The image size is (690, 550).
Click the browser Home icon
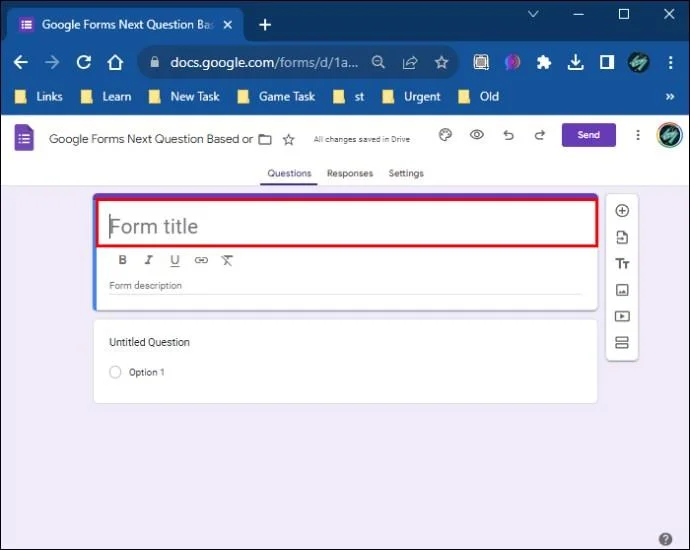click(115, 62)
